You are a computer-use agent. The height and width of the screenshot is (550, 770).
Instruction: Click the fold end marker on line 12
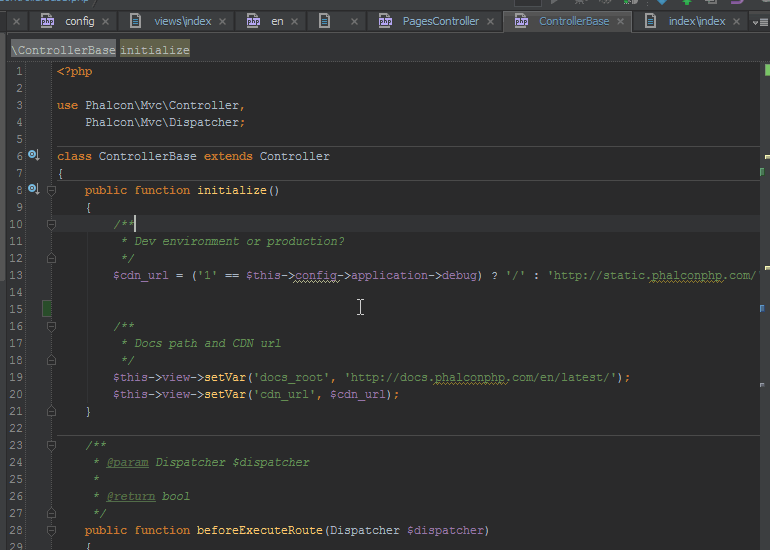click(52, 258)
